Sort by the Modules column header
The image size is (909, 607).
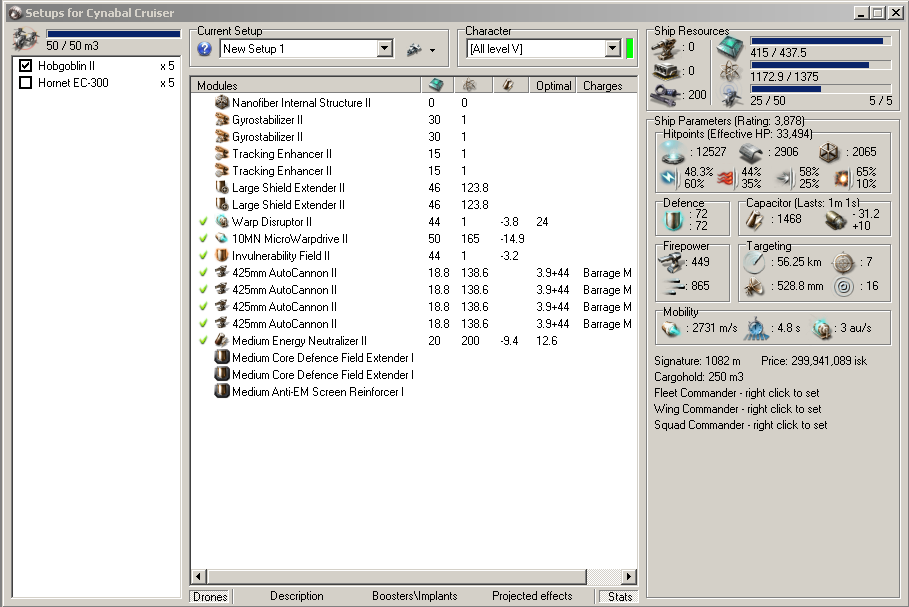(306, 86)
